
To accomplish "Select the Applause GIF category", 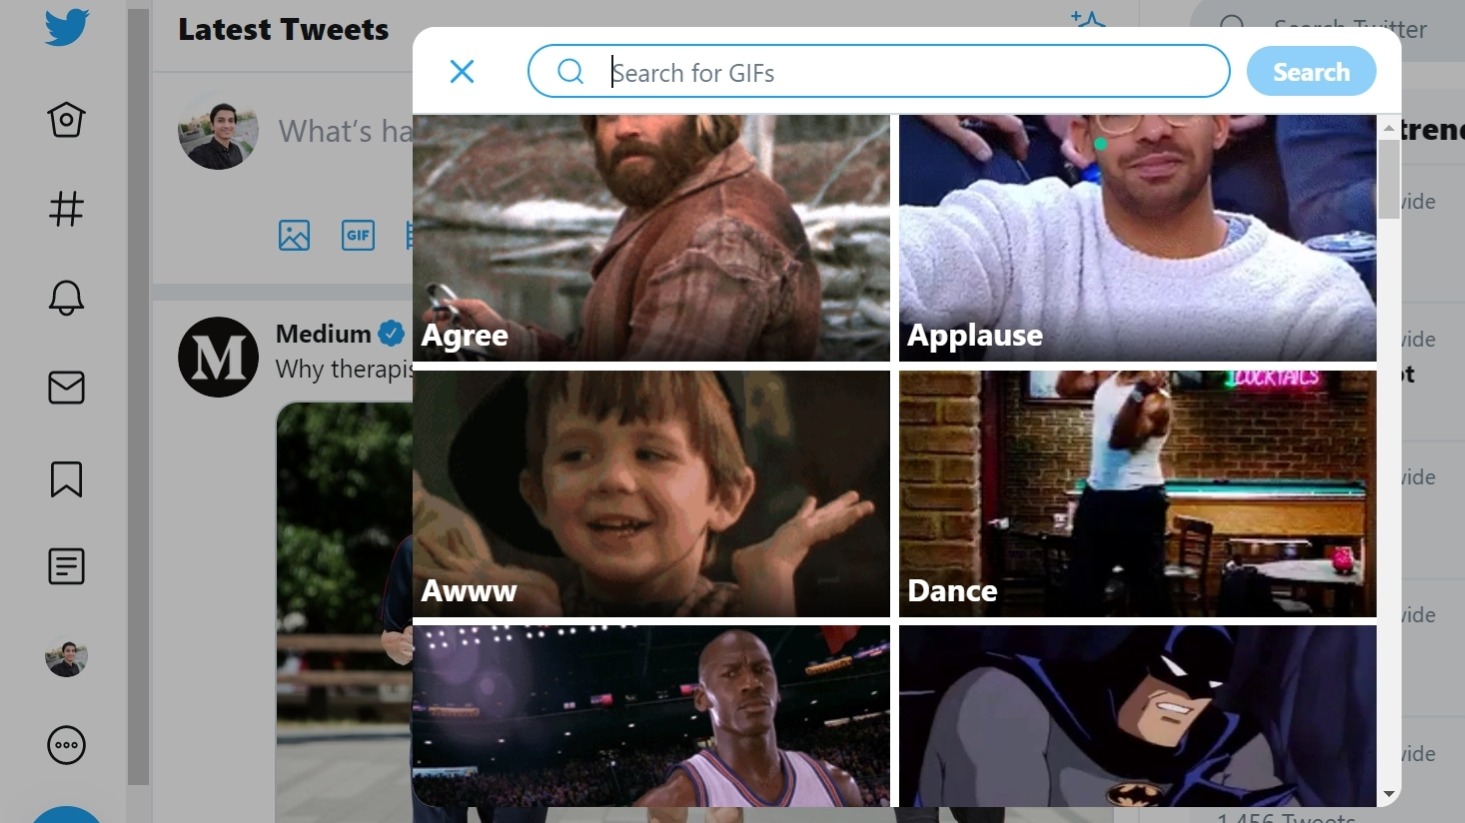I will click(x=1137, y=238).
